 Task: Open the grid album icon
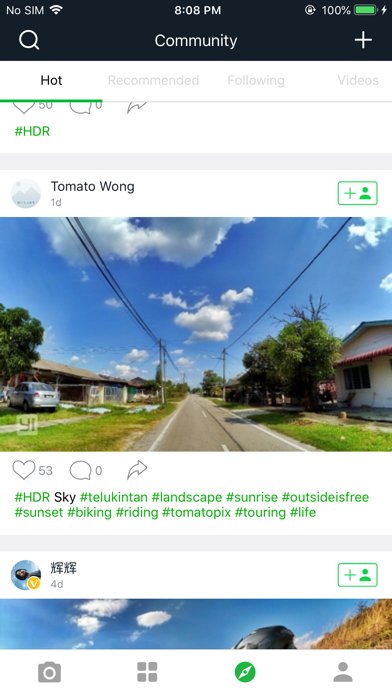147,672
